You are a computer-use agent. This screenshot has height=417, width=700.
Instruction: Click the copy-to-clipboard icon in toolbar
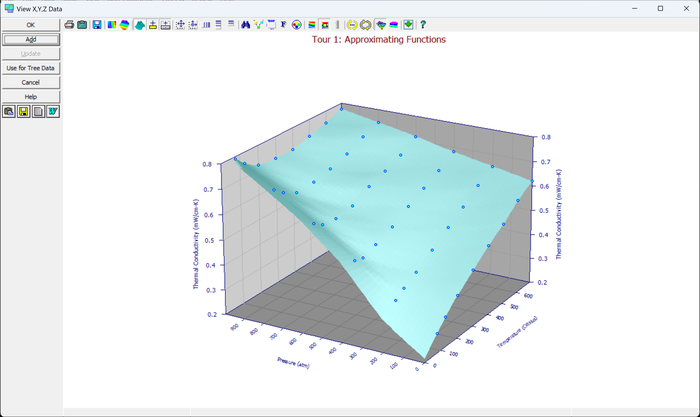coord(82,25)
